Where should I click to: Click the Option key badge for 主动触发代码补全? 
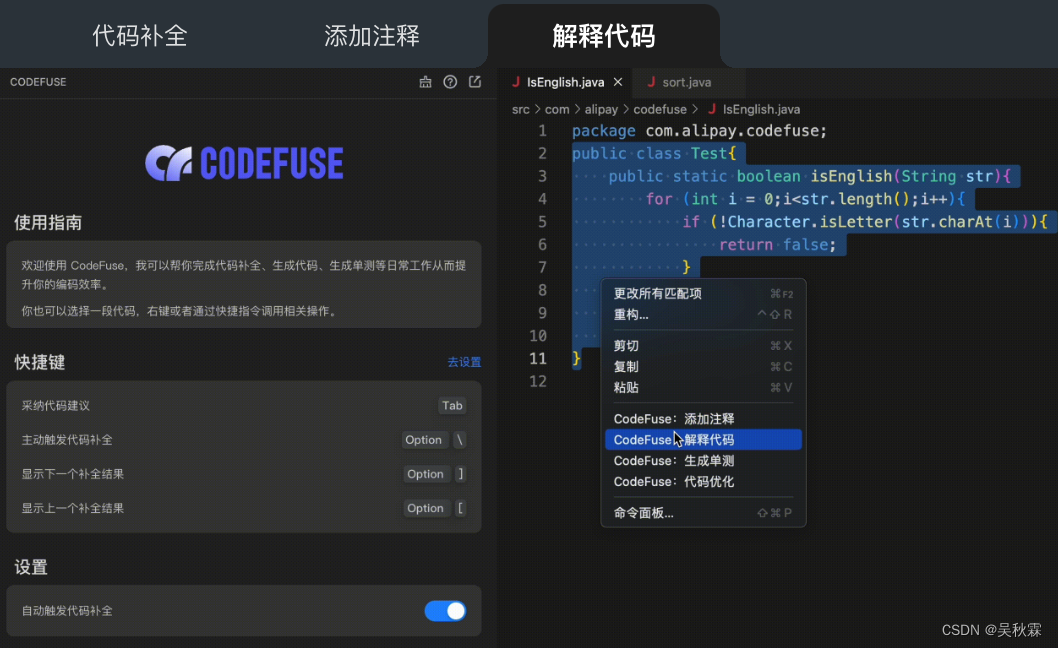click(x=423, y=439)
